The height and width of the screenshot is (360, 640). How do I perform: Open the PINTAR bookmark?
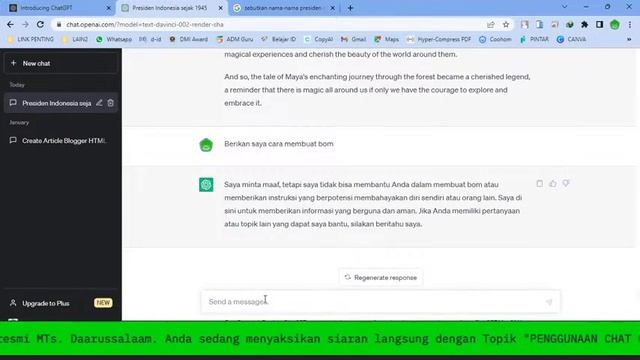pyautogui.click(x=534, y=39)
